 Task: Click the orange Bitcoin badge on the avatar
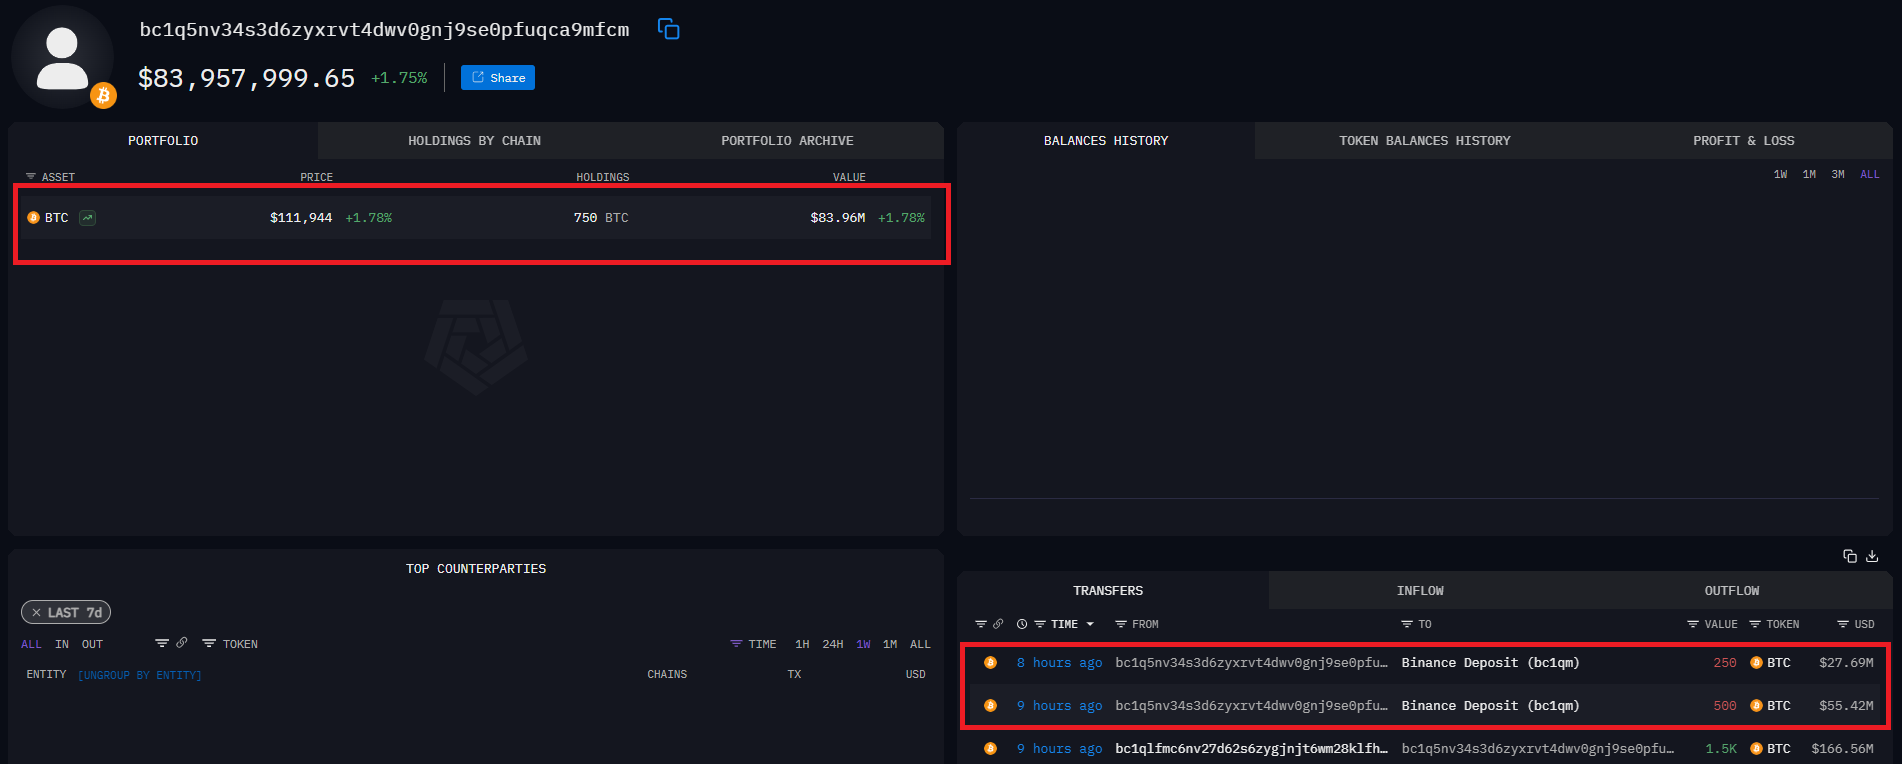(x=103, y=96)
